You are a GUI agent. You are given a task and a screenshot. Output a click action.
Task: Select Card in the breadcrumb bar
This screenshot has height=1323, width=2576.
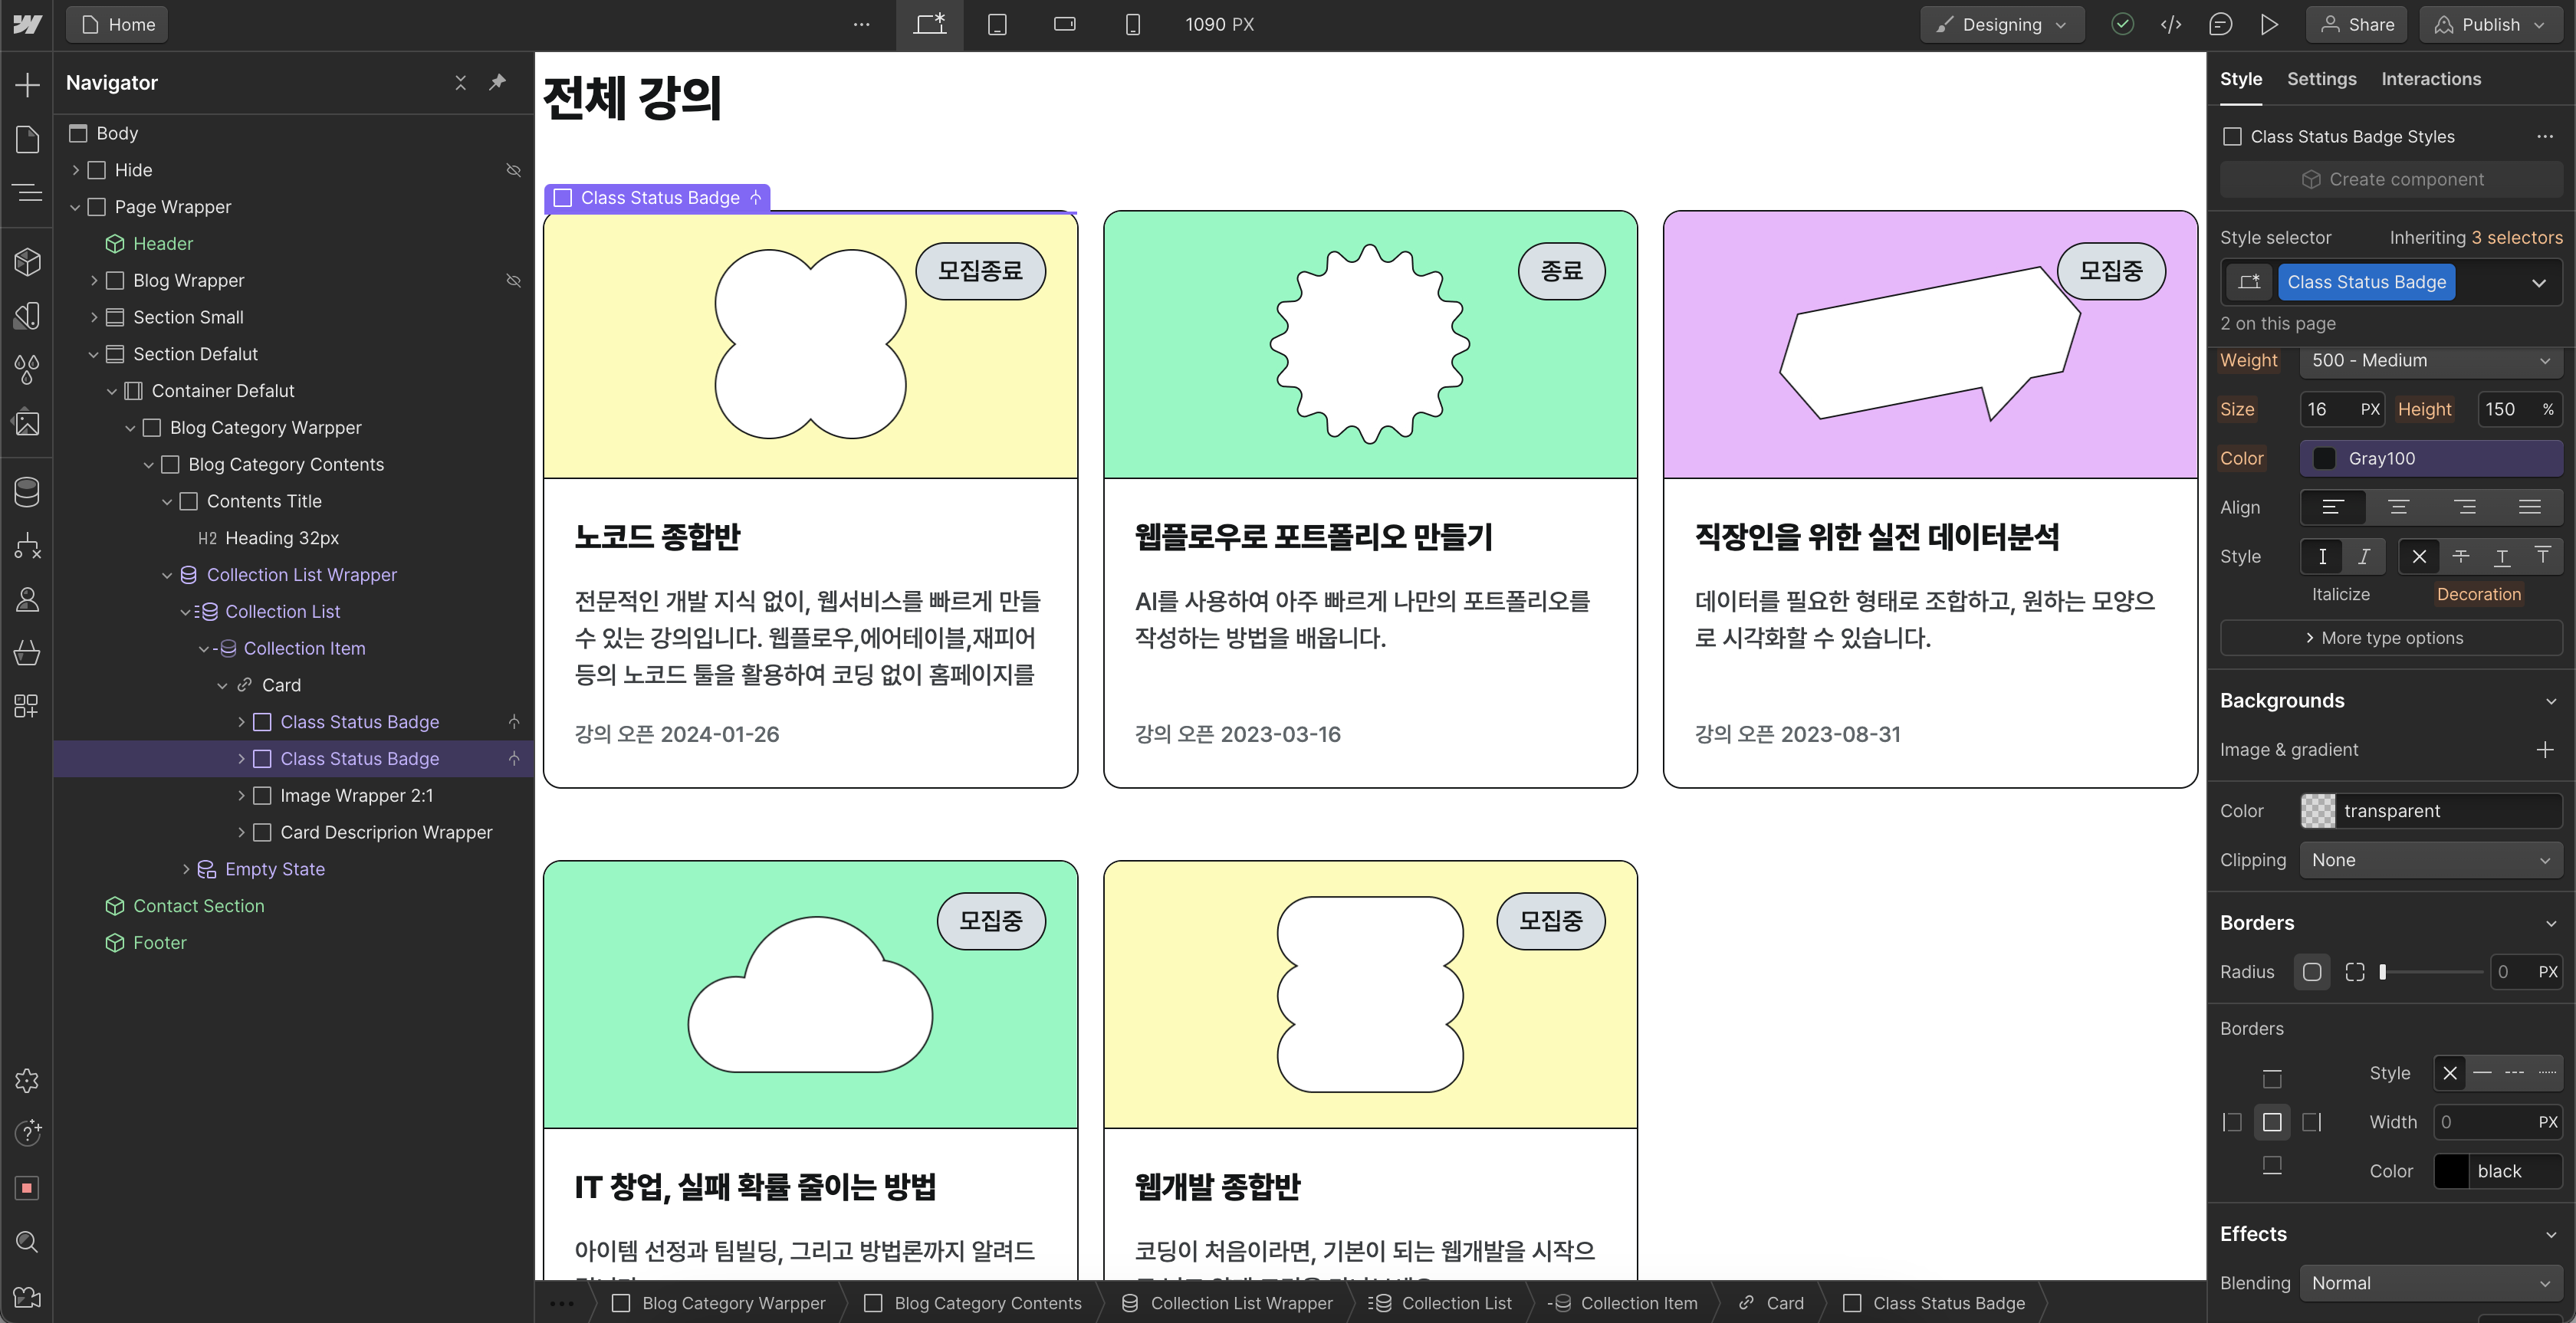coord(1771,1303)
